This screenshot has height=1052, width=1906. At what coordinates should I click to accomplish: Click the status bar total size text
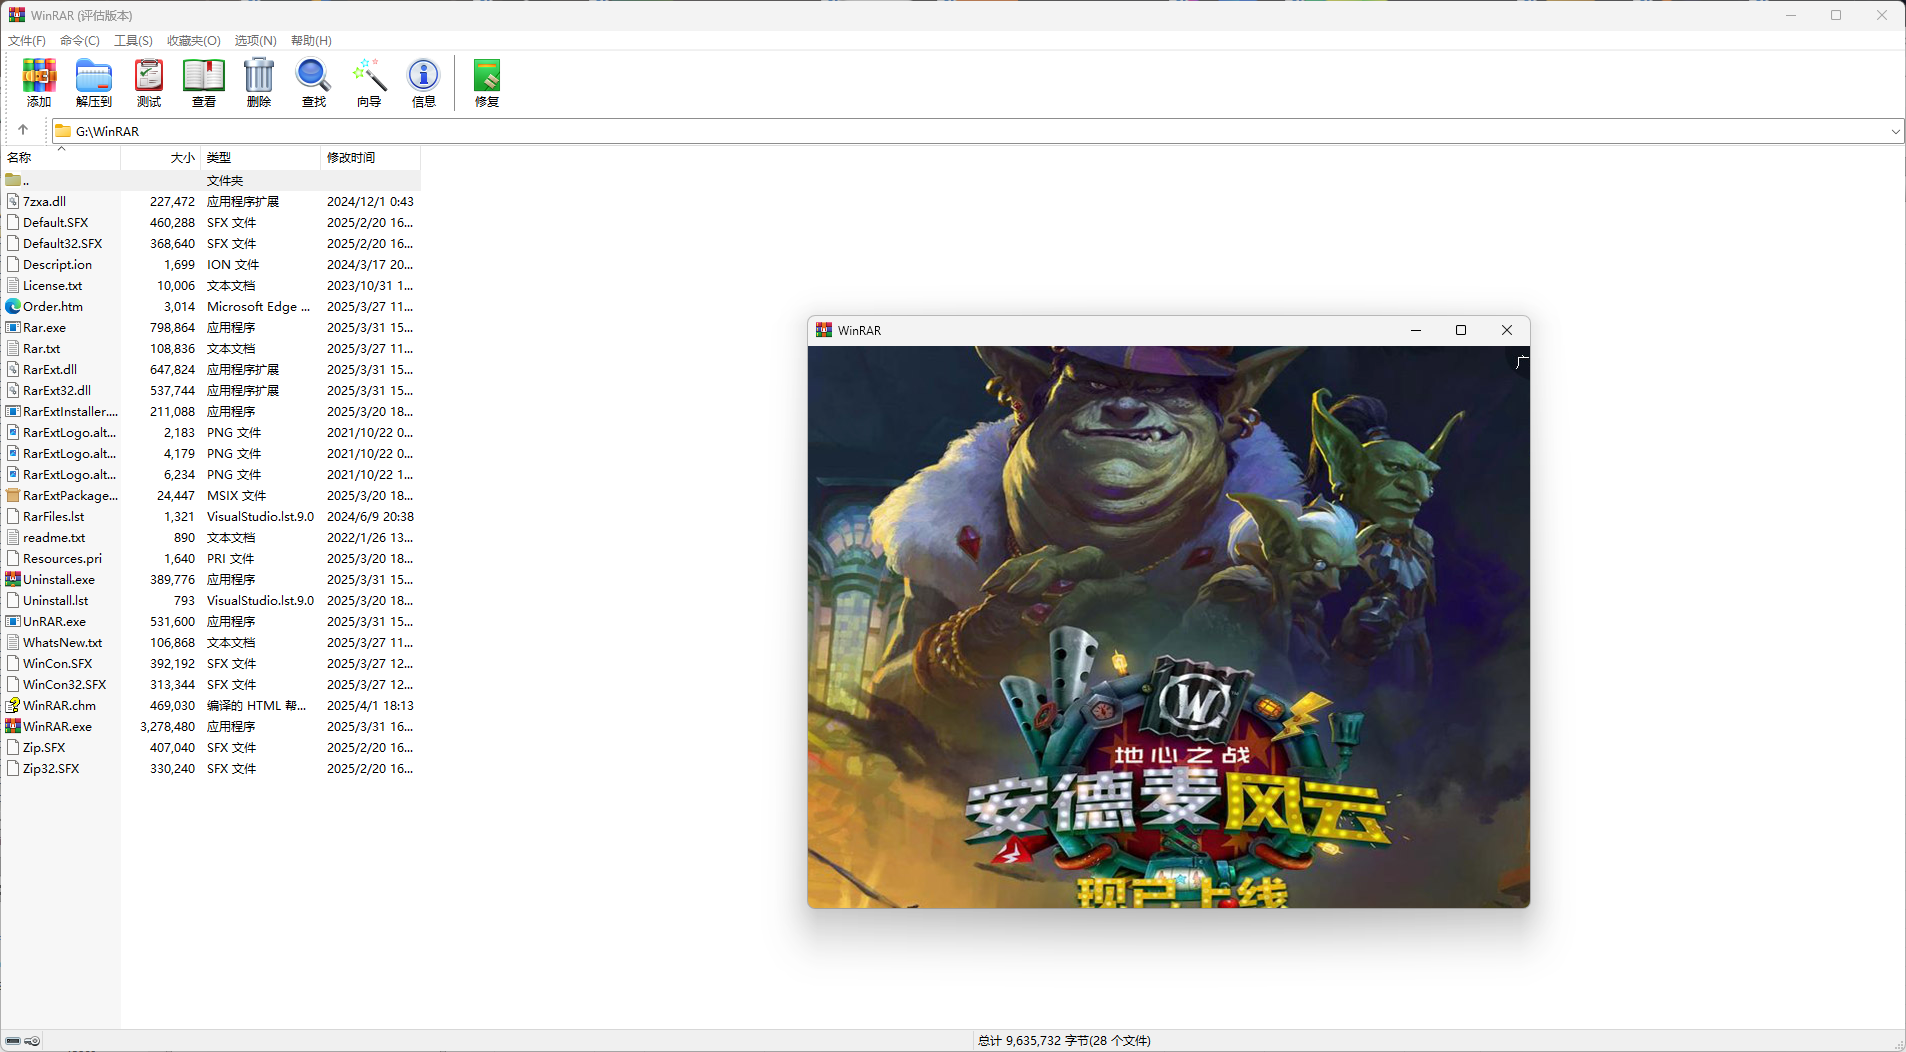[x=1064, y=1041]
